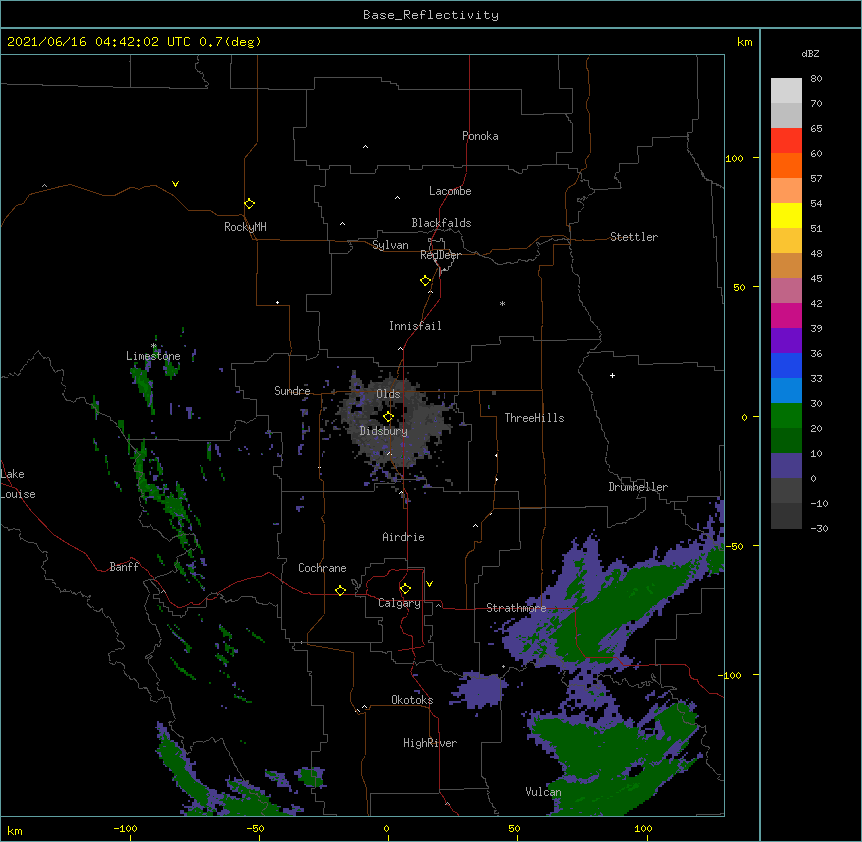Click the Limestone label
Viewport: 862px width, 842px height.
point(153,356)
